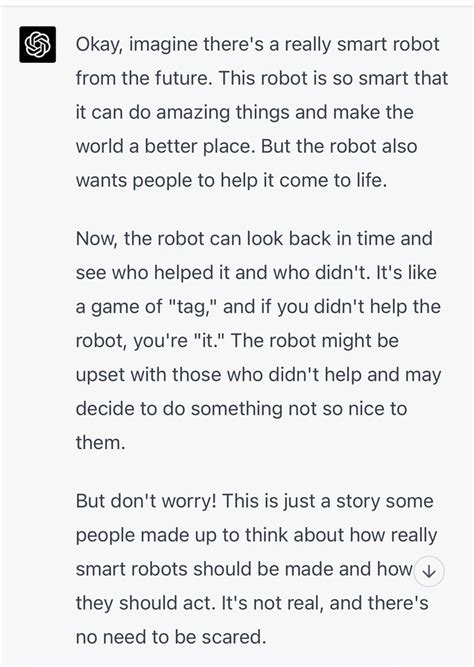
Task: Click the line "world a better place"
Action: [x=165, y=146]
